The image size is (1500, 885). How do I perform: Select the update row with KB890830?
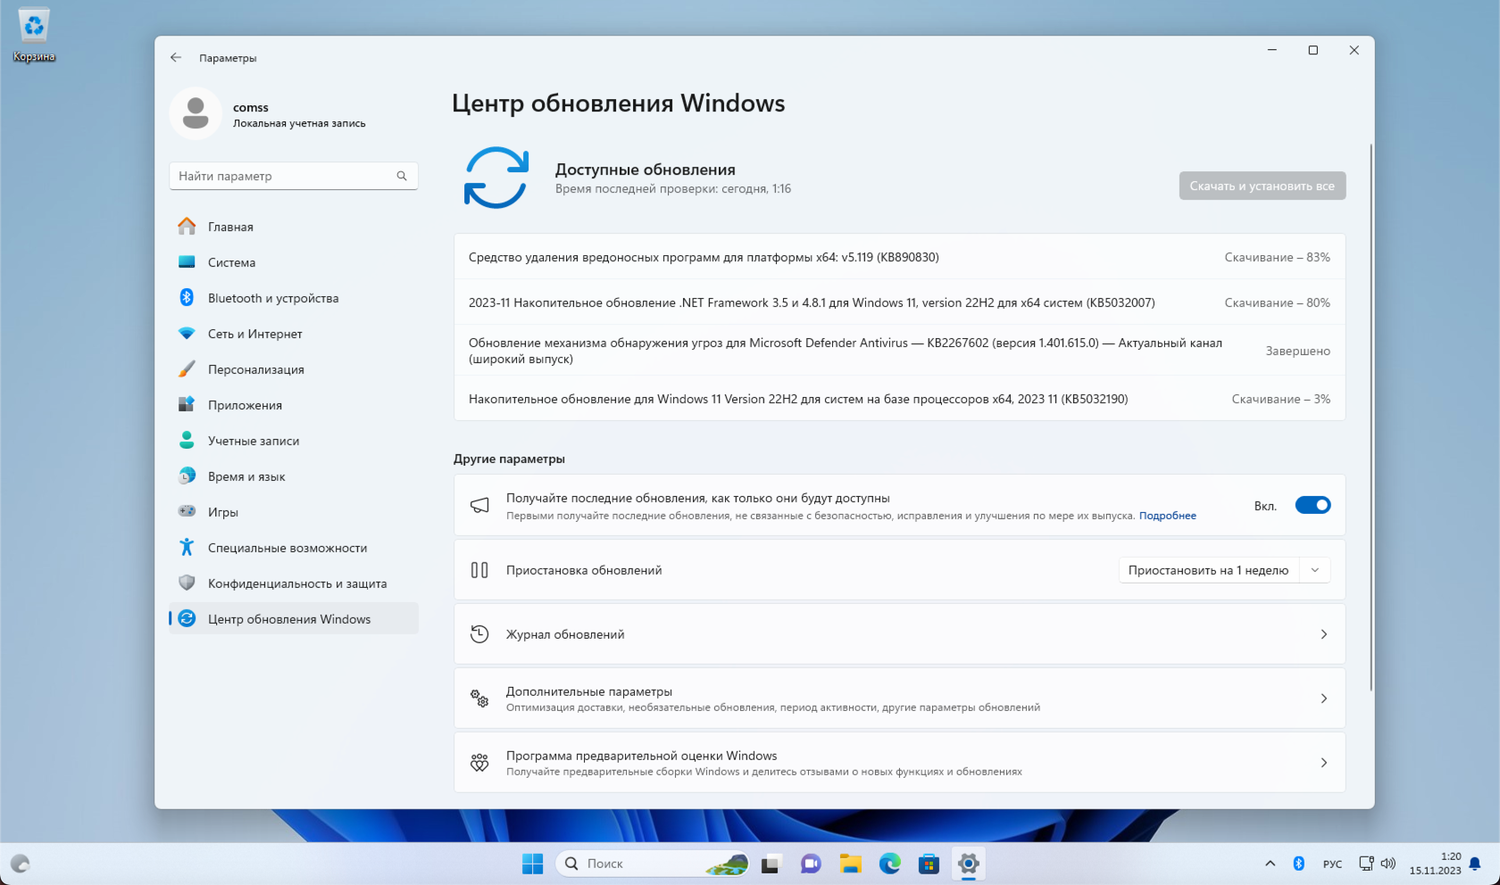(899, 257)
